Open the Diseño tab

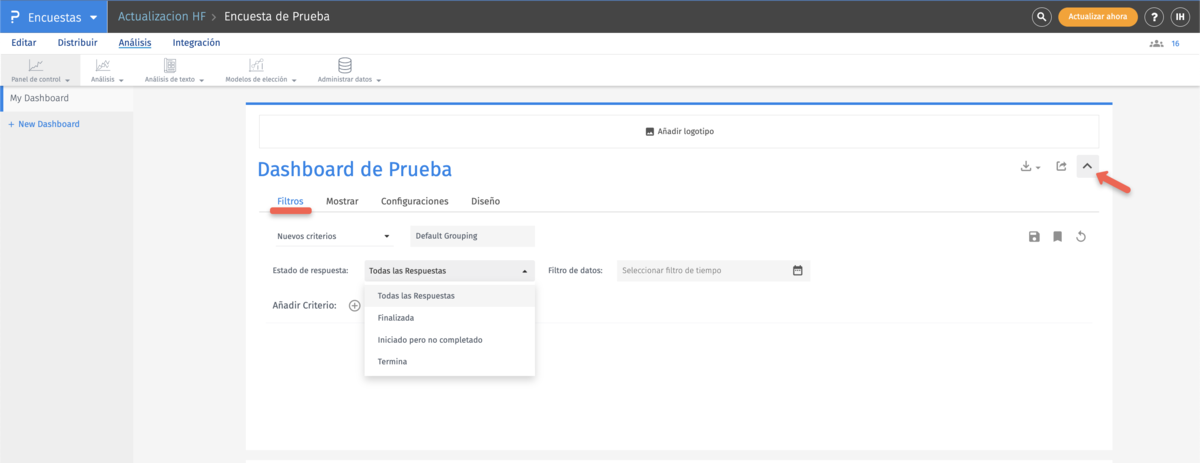(x=485, y=201)
